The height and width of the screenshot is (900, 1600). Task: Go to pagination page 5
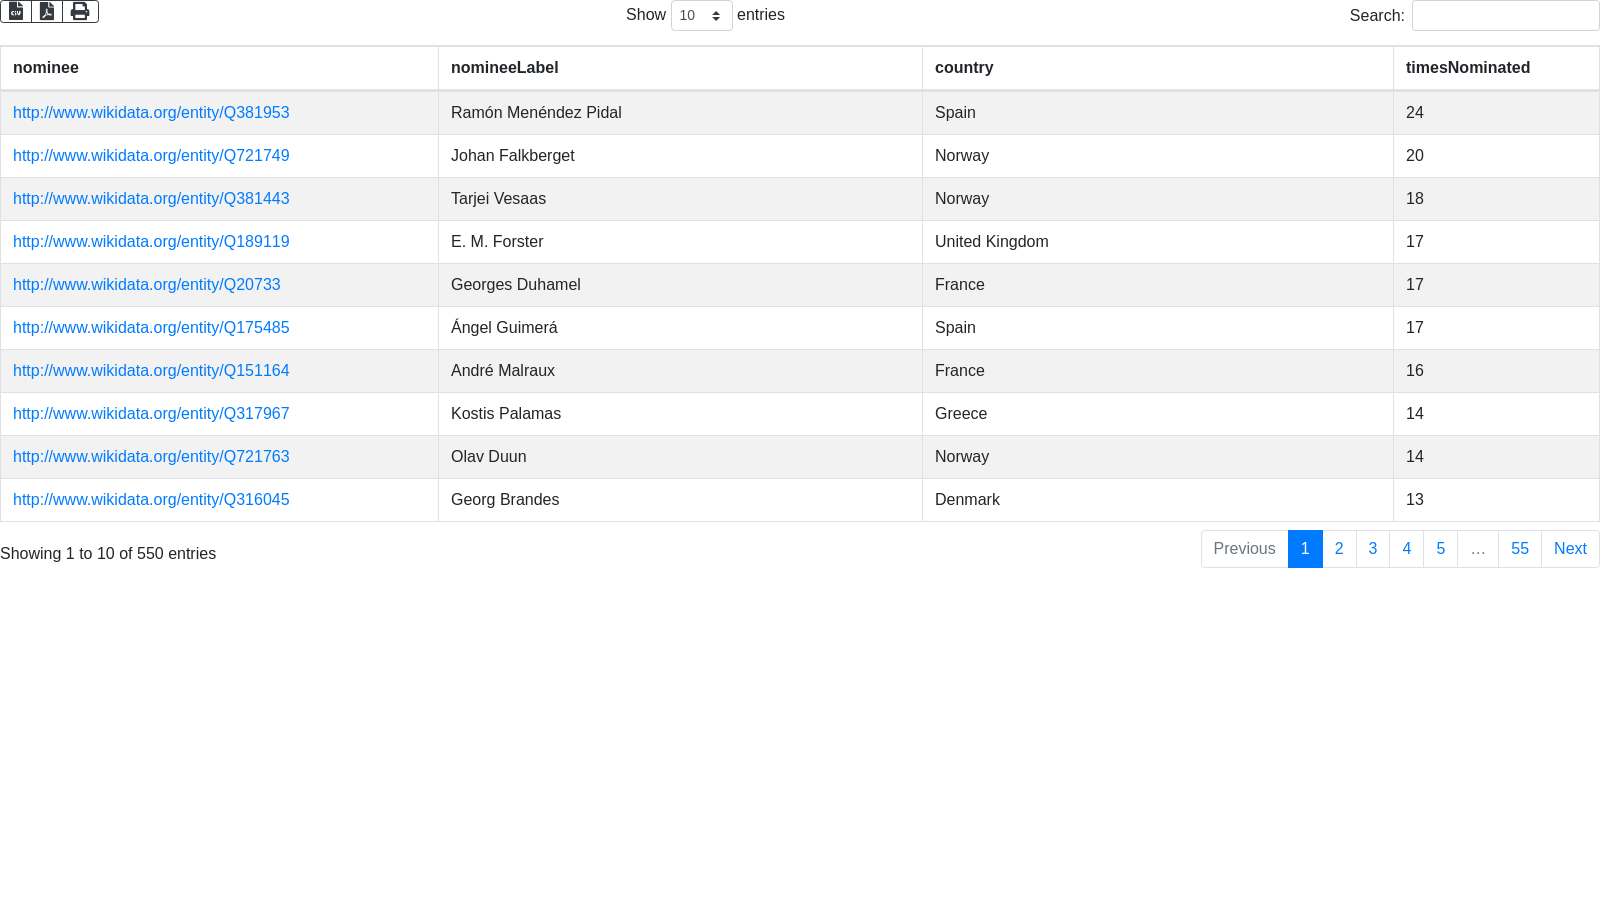coord(1441,549)
